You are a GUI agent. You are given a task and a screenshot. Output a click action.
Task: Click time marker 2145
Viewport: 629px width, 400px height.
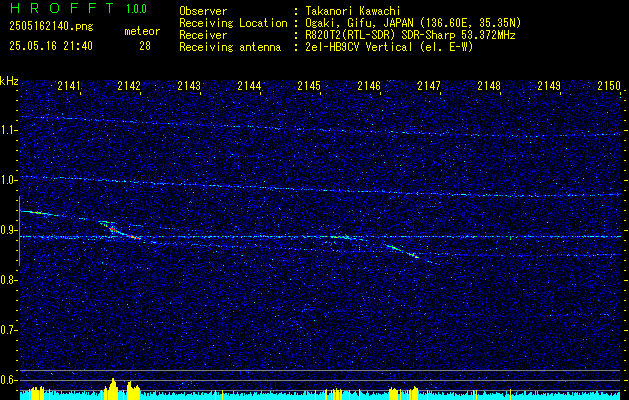point(309,86)
